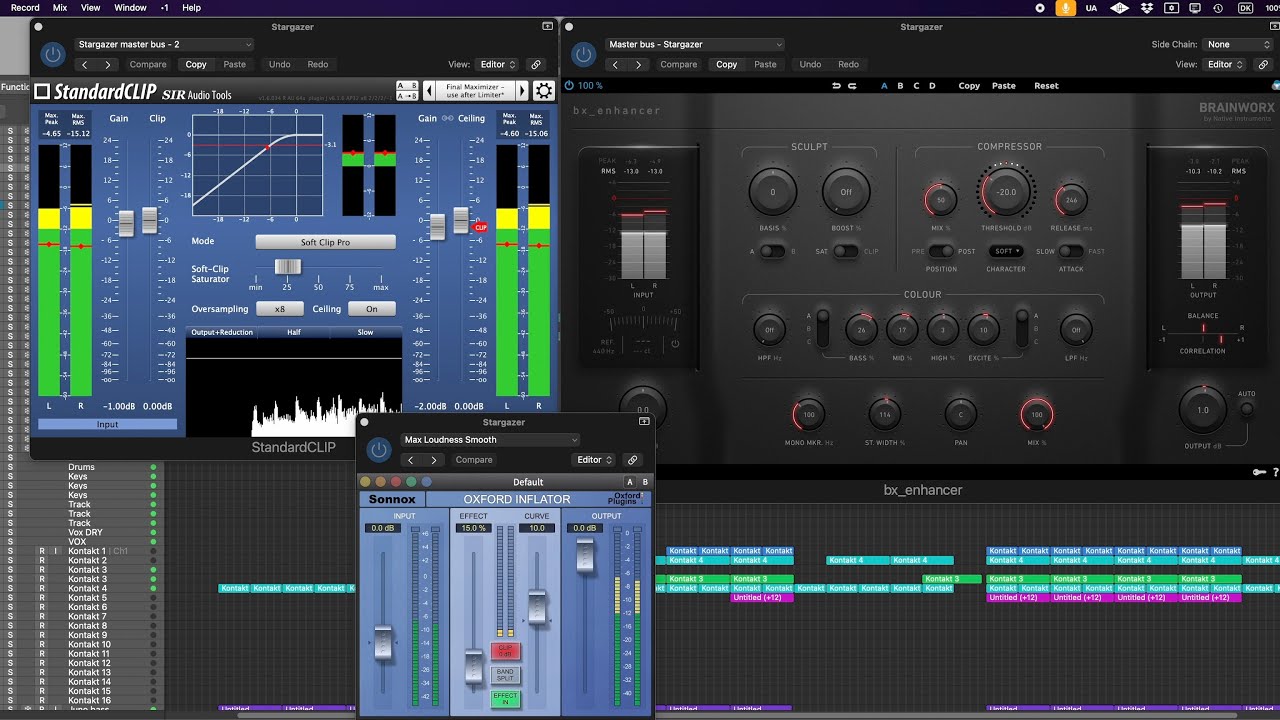Previous preset arrow in bx_enhancer header

pos(615,65)
